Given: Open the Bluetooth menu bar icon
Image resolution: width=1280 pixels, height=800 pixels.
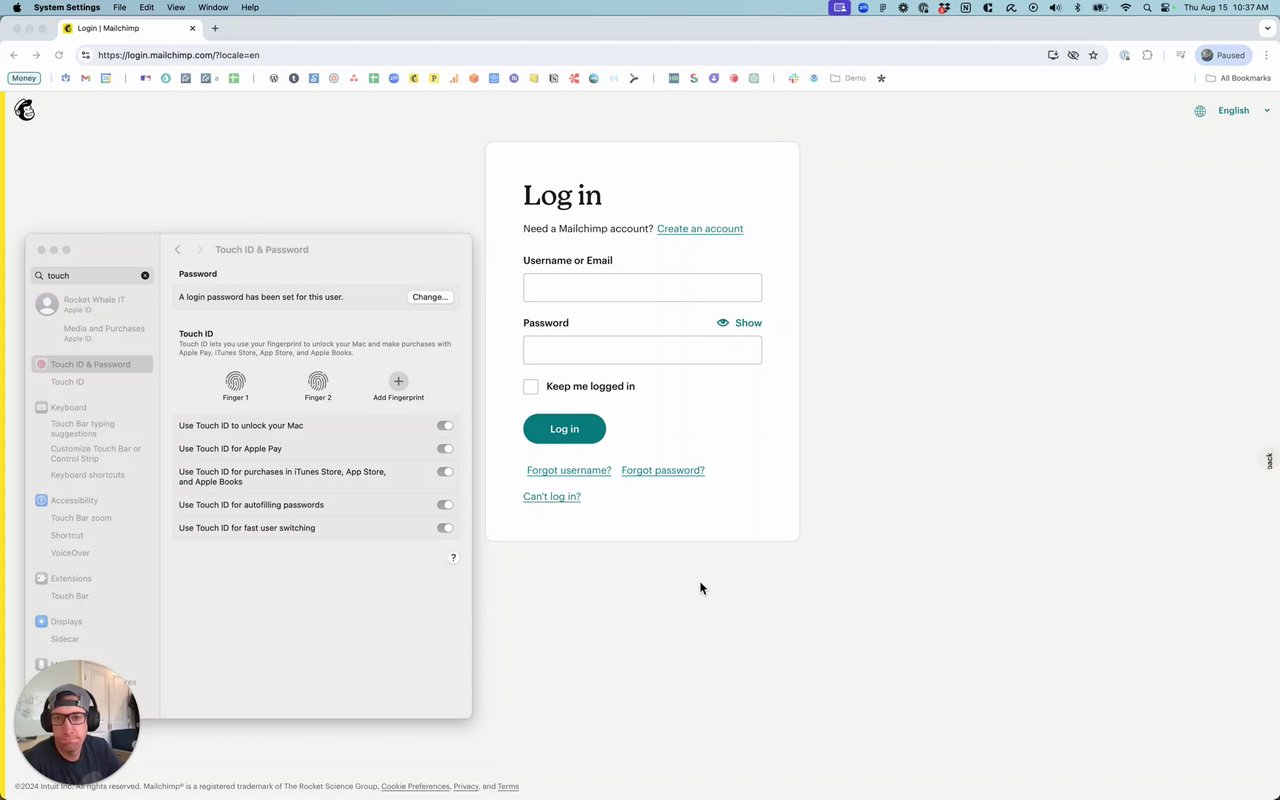Looking at the screenshot, I should (1077, 7).
